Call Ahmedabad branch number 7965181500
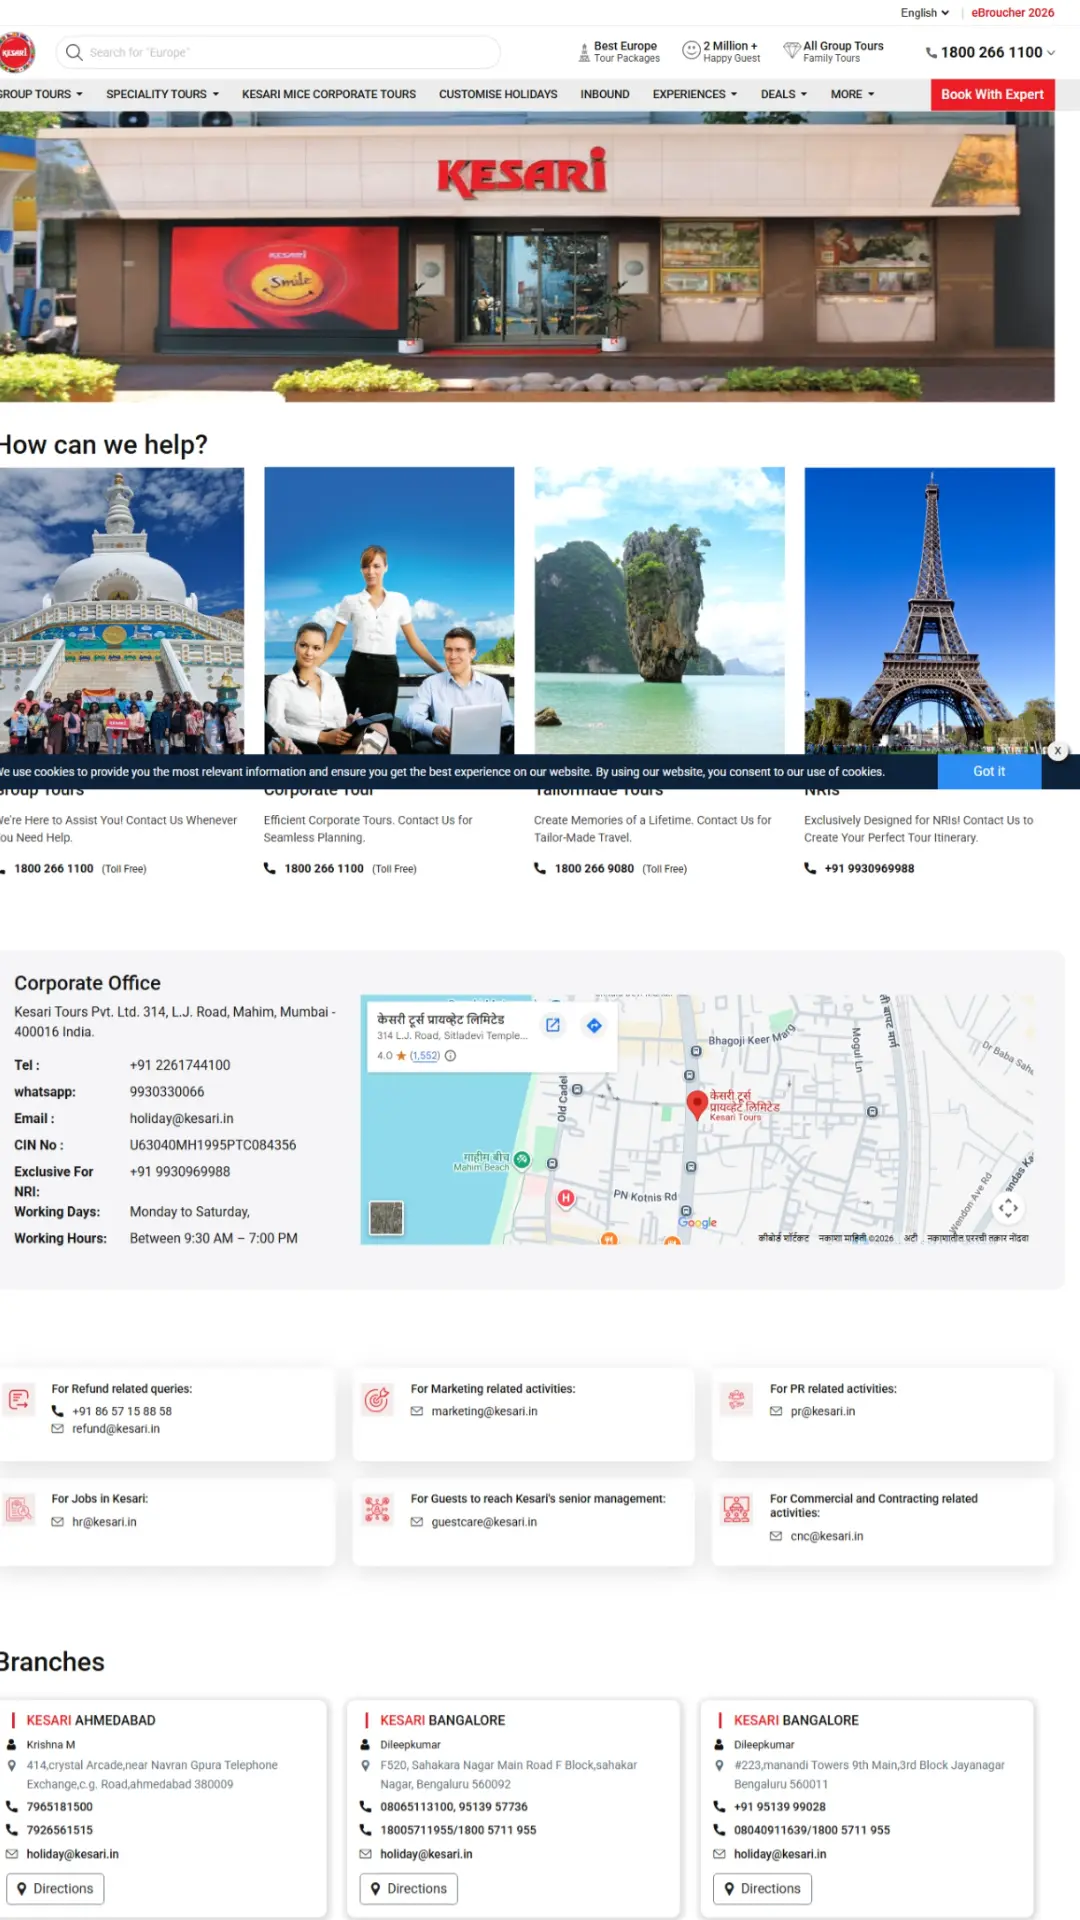The width and height of the screenshot is (1080, 1920). point(59,1807)
